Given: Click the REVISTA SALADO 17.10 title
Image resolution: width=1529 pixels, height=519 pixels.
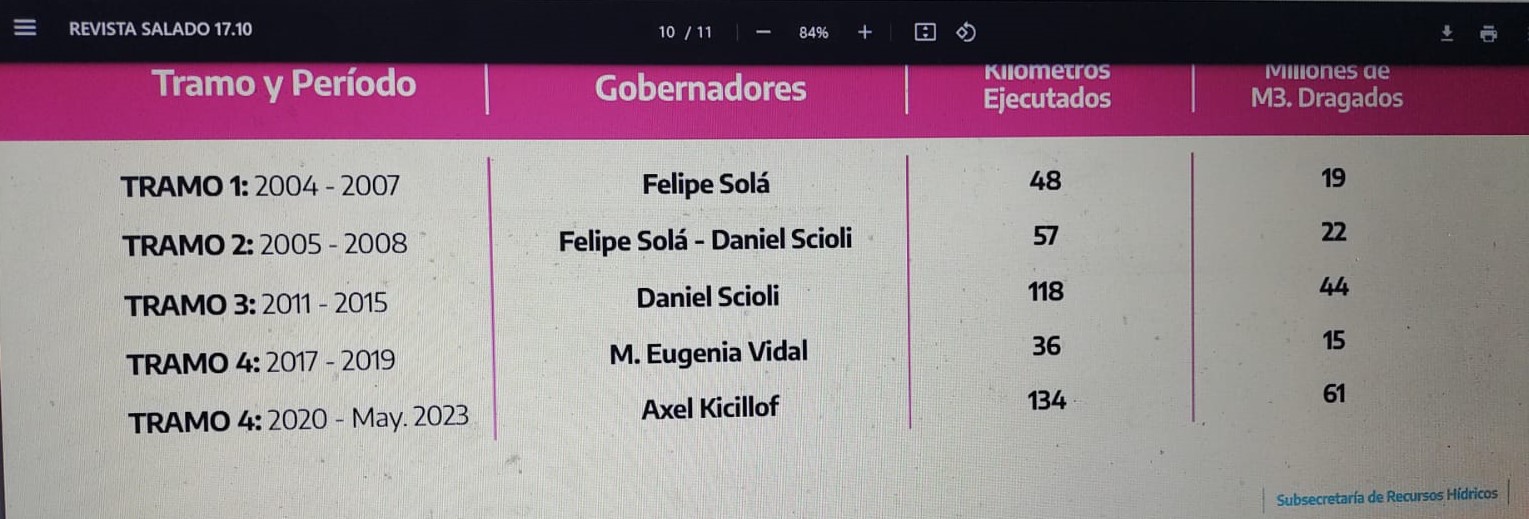Looking at the screenshot, I should tap(160, 29).
